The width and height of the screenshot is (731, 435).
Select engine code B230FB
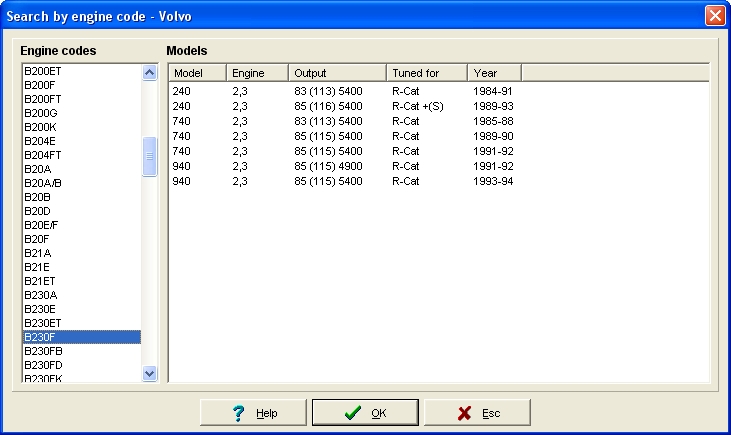82,351
